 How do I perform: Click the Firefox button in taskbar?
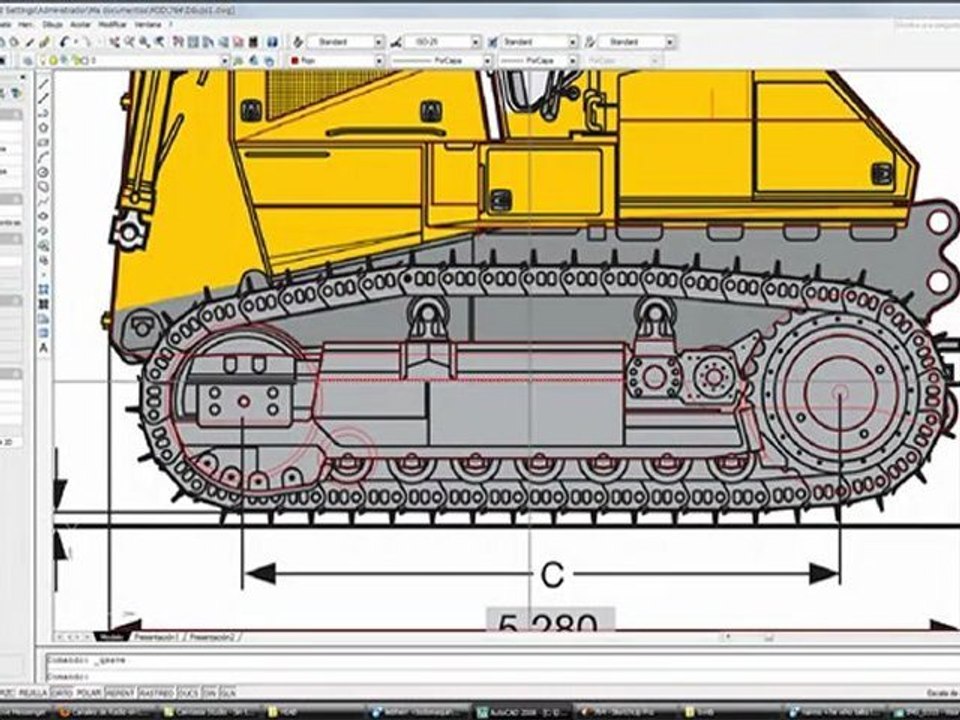[x=106, y=713]
